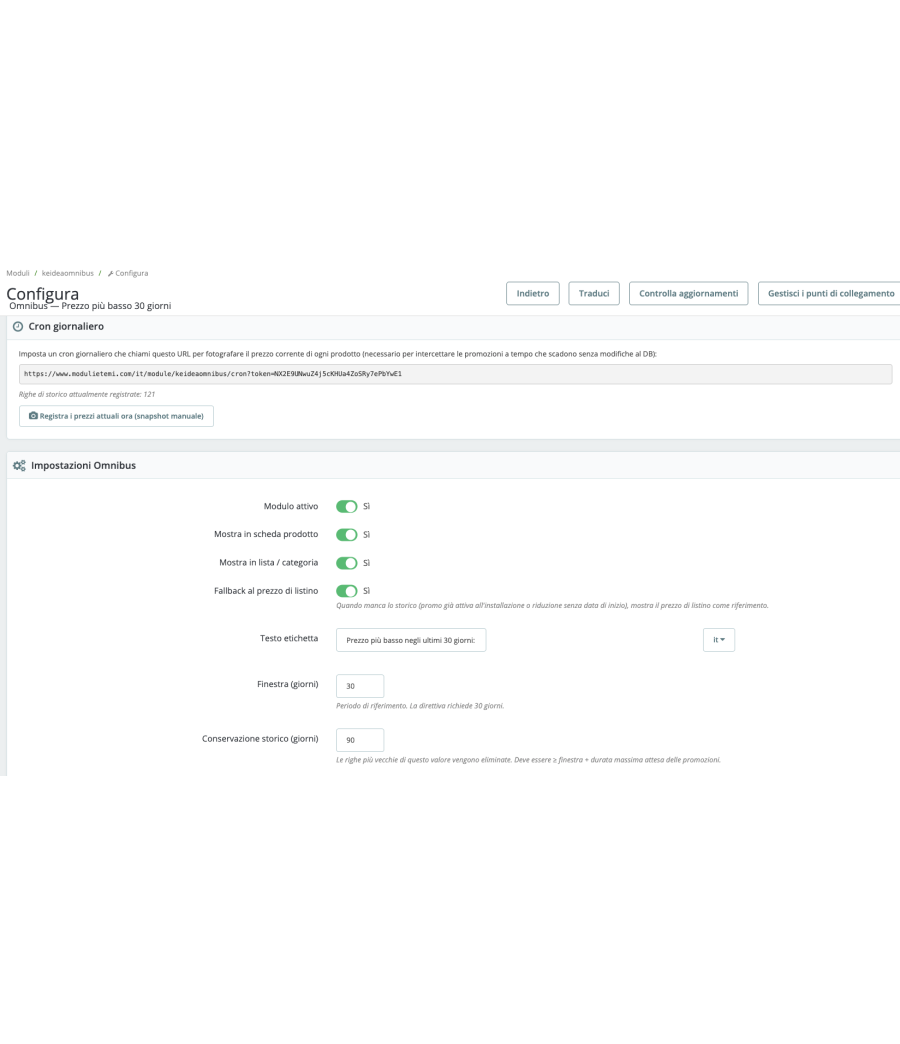Click 'Omnibus — Prezzo più basso 30 giorni' subtitle
The width and height of the screenshot is (900, 1044).
[x=90, y=306]
